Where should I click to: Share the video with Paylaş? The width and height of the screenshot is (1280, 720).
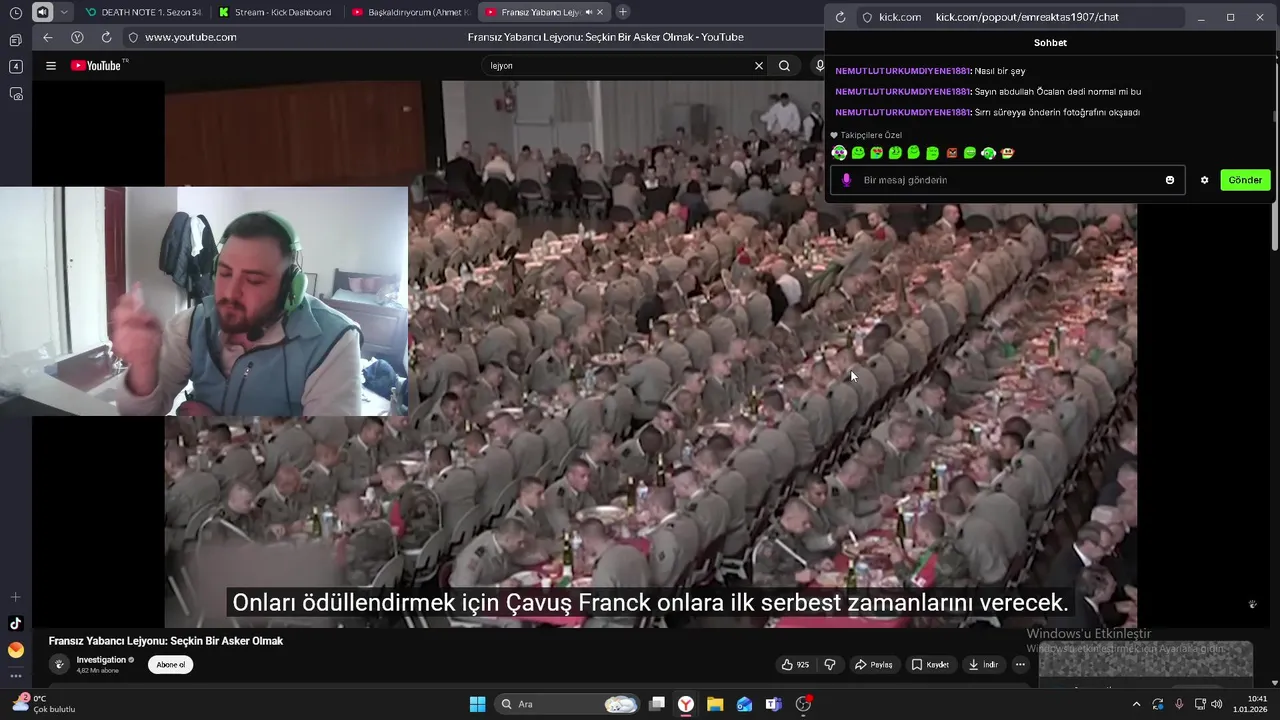click(x=873, y=665)
